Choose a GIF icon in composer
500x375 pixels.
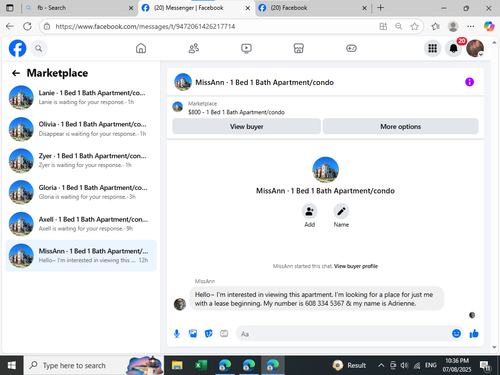(x=224, y=333)
